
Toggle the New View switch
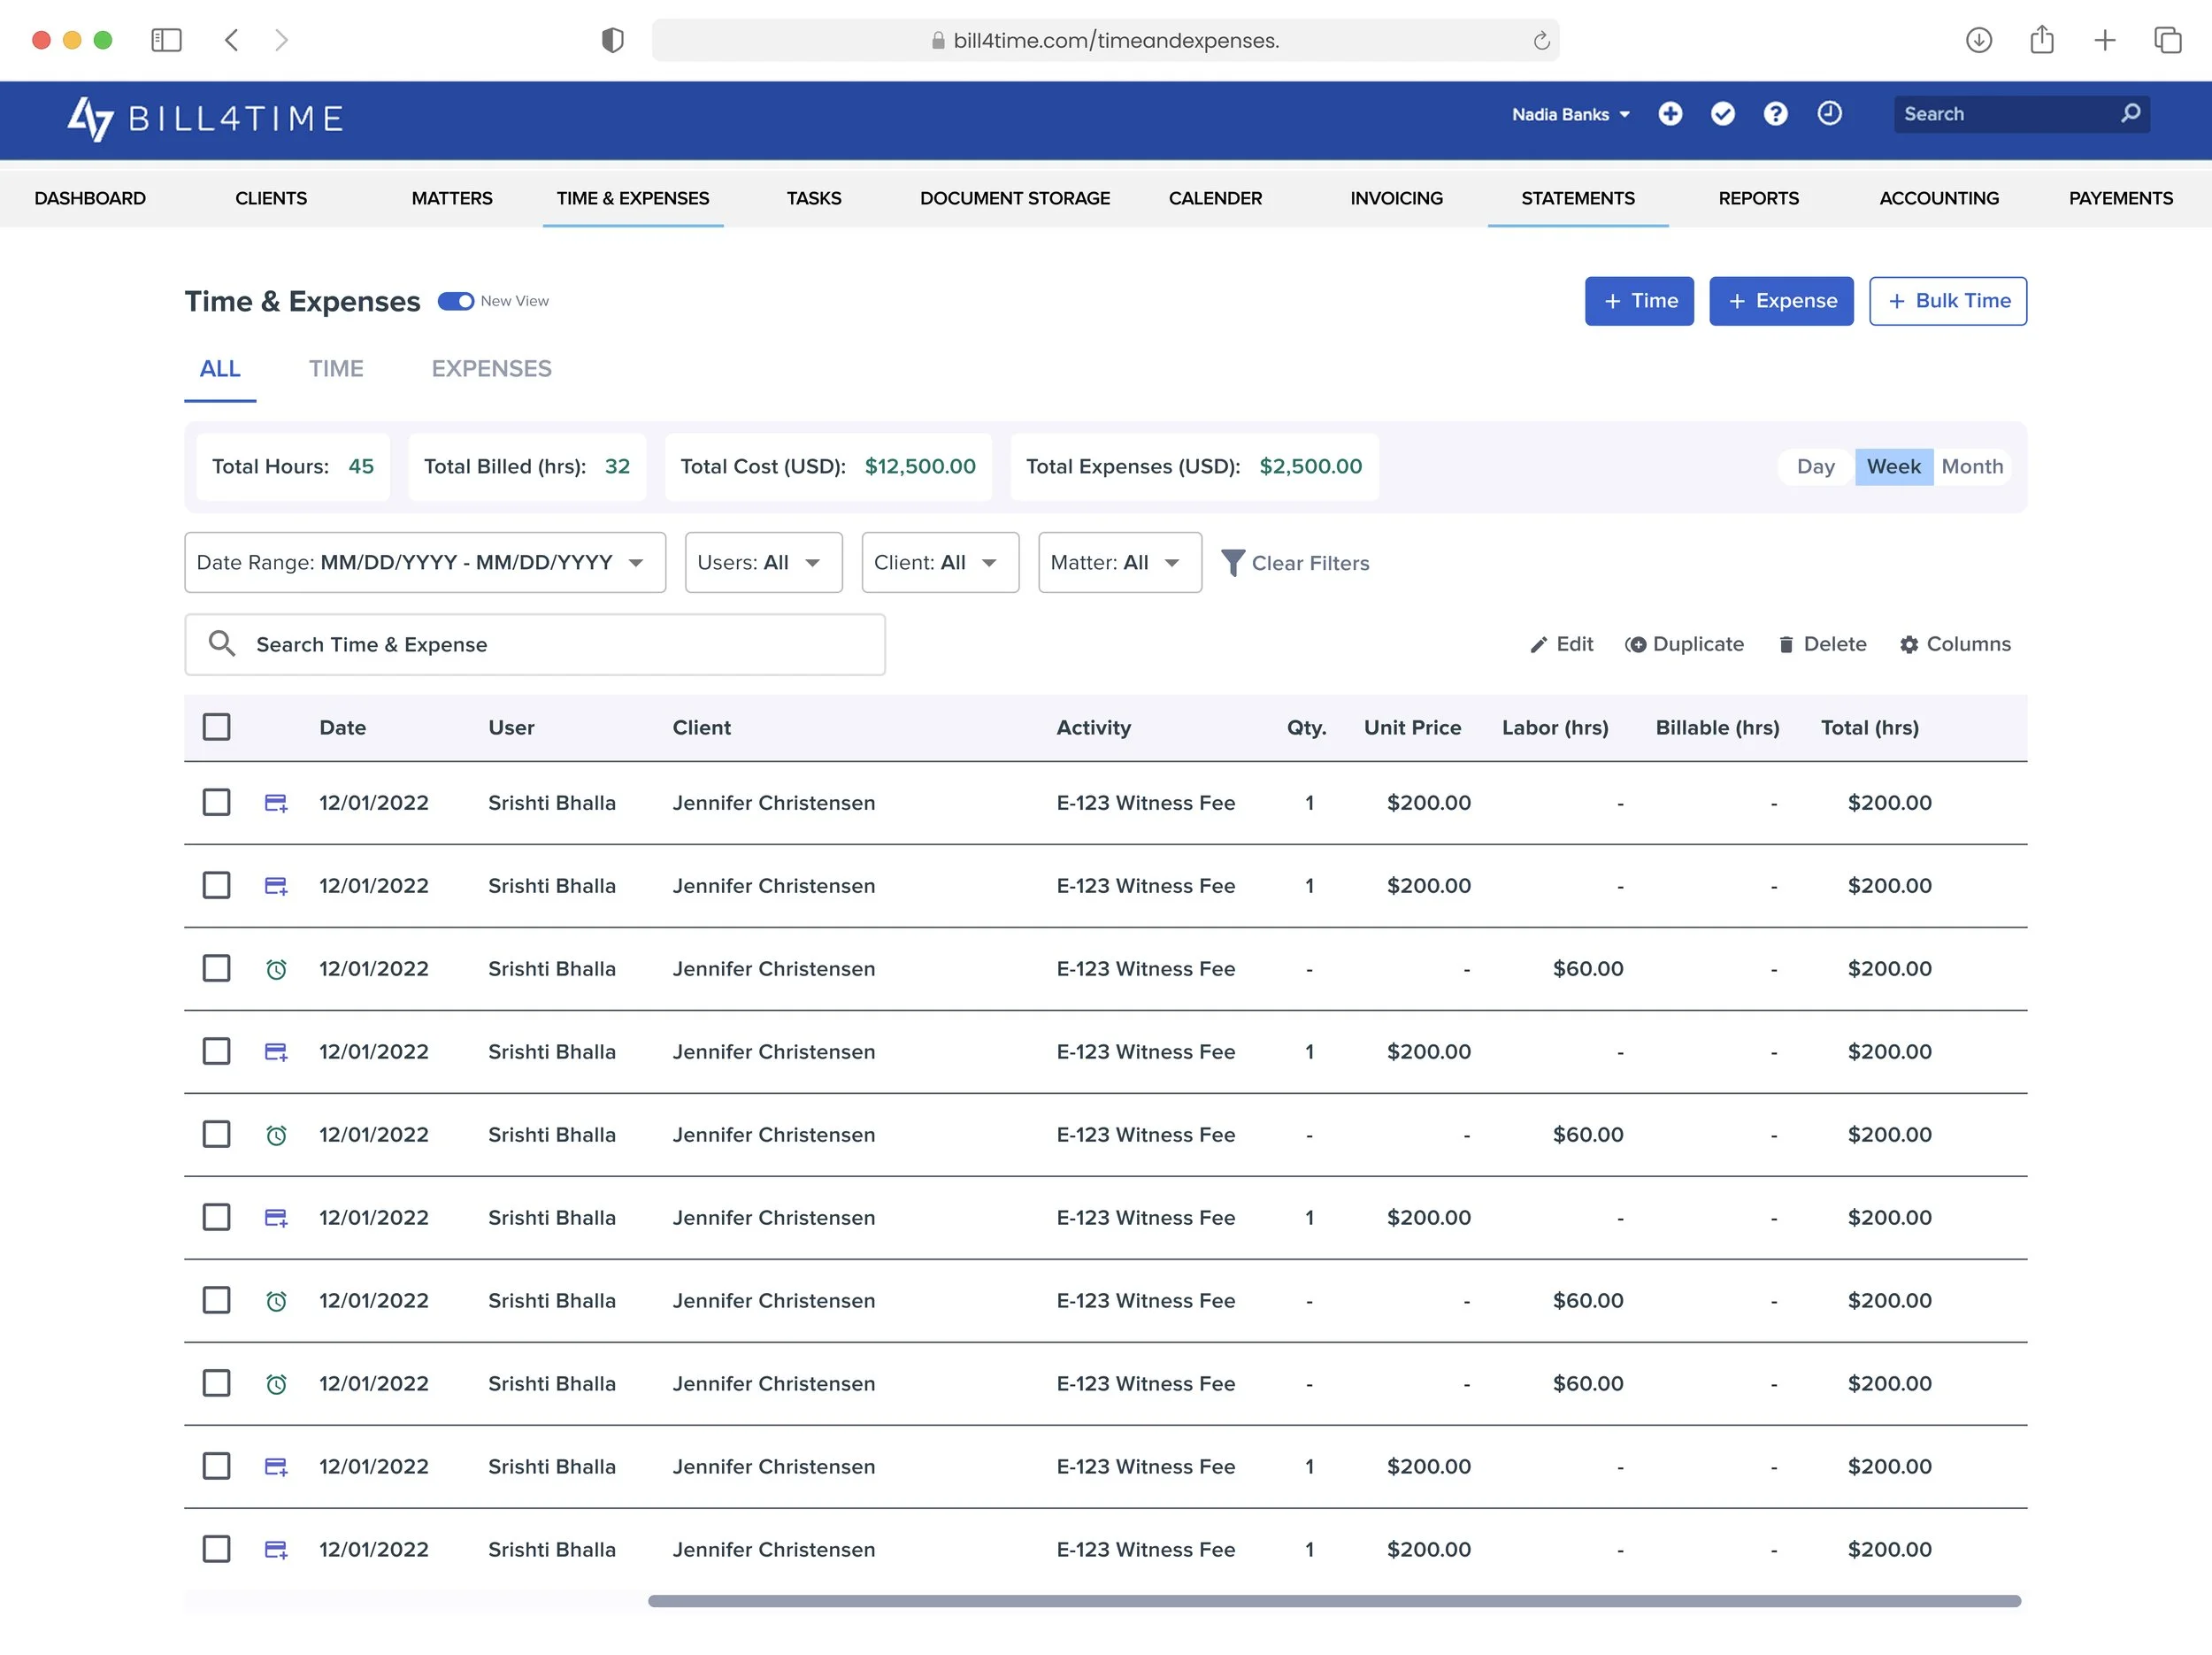point(456,301)
